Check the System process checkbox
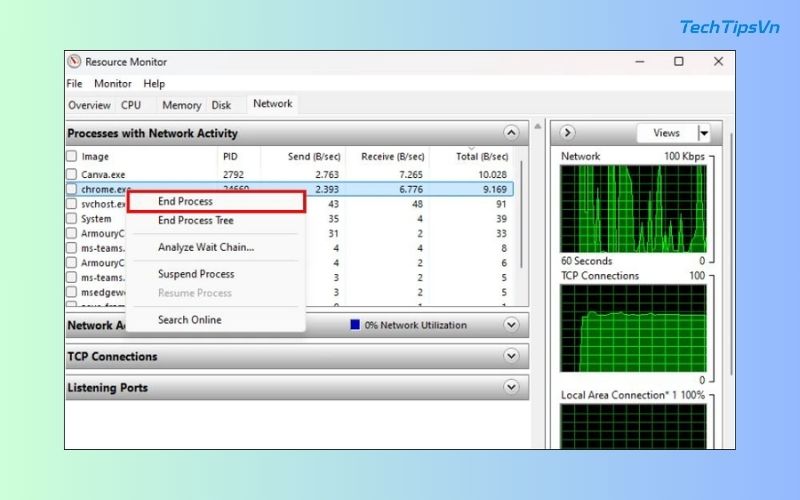The width and height of the screenshot is (800, 500). click(72, 219)
